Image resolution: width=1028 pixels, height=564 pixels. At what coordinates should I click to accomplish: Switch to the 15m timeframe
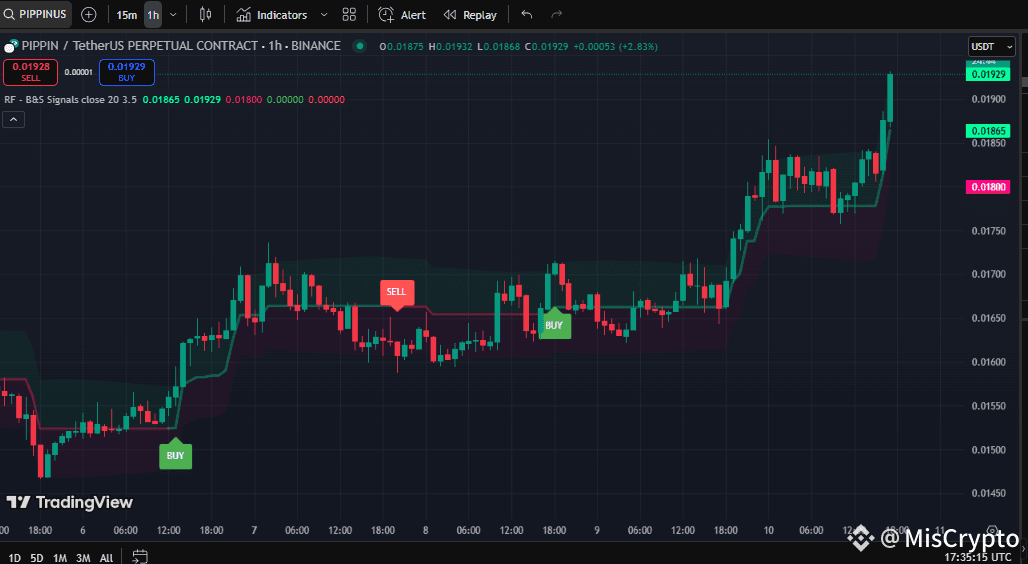(127, 14)
